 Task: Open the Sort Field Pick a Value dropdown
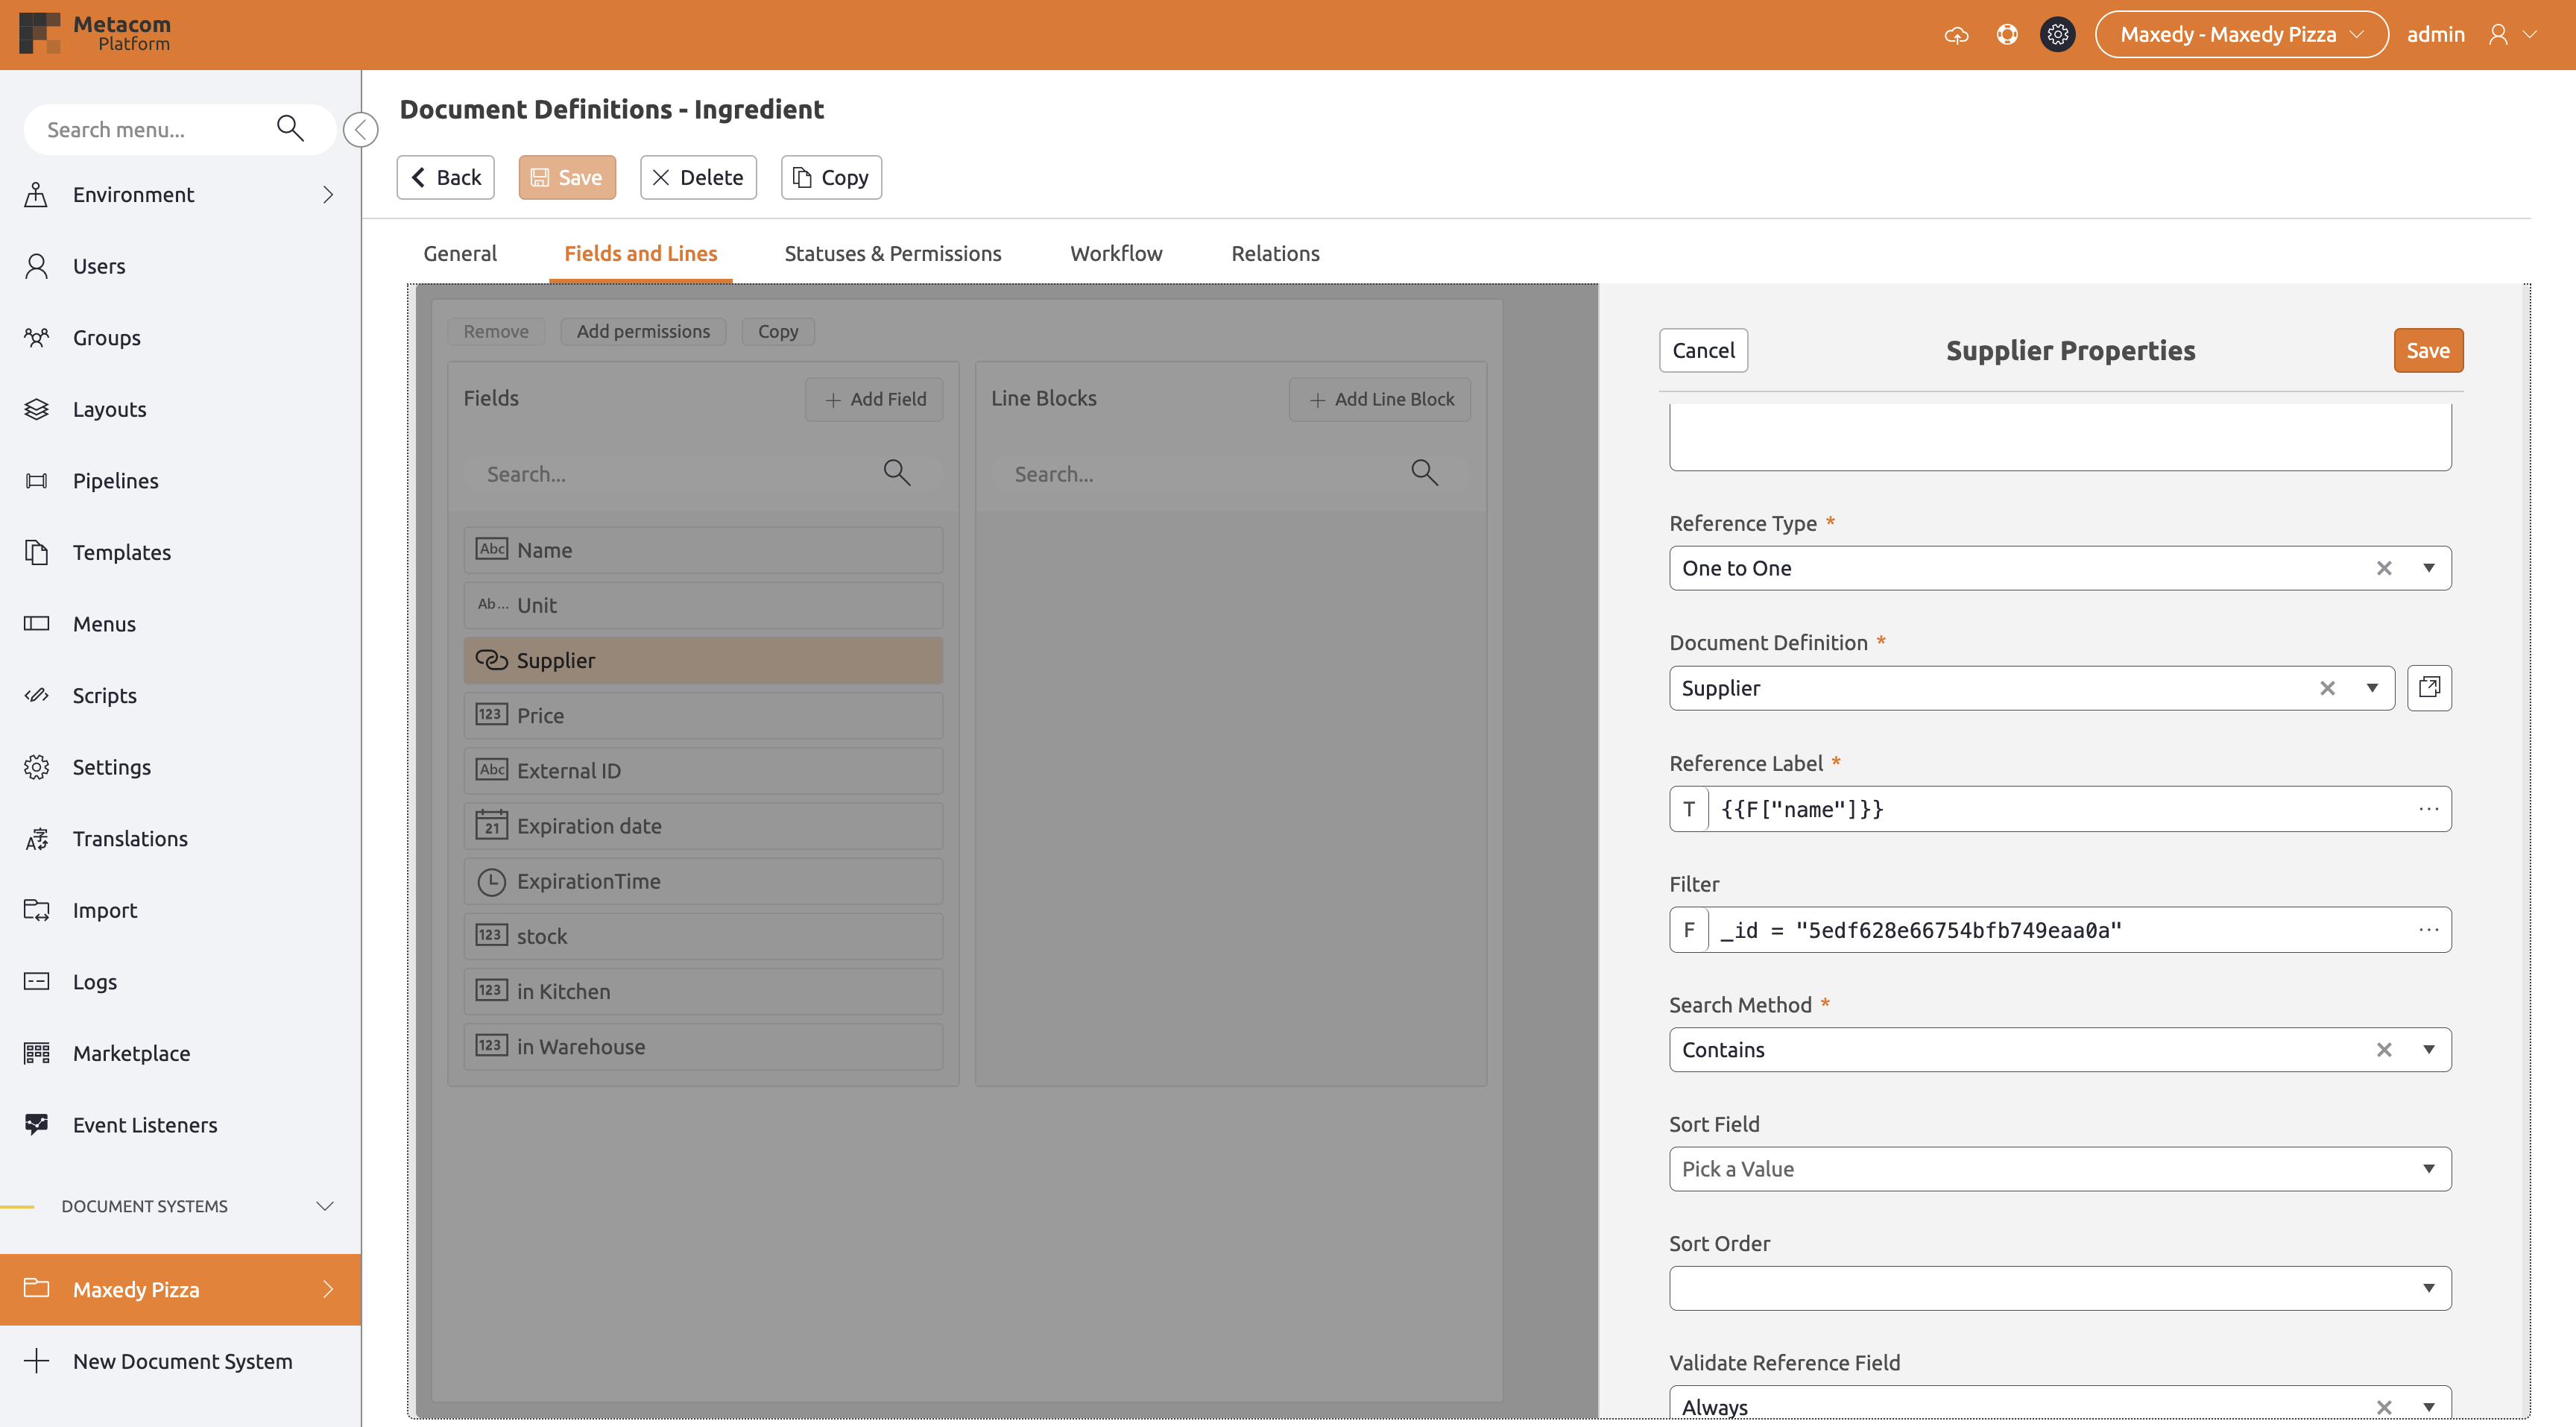2060,1169
